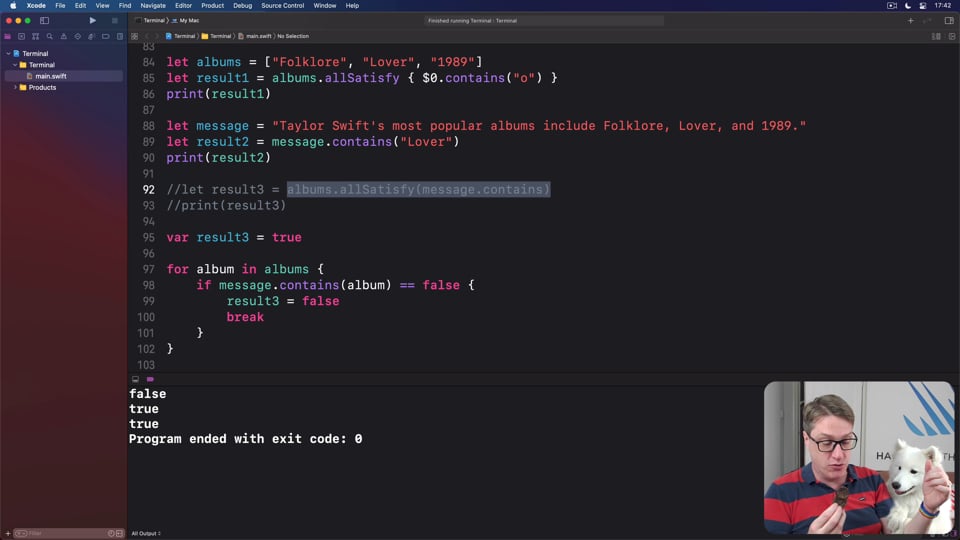Open Control Center in the menu bar
The width and height of the screenshot is (960, 540).
coord(923,6)
